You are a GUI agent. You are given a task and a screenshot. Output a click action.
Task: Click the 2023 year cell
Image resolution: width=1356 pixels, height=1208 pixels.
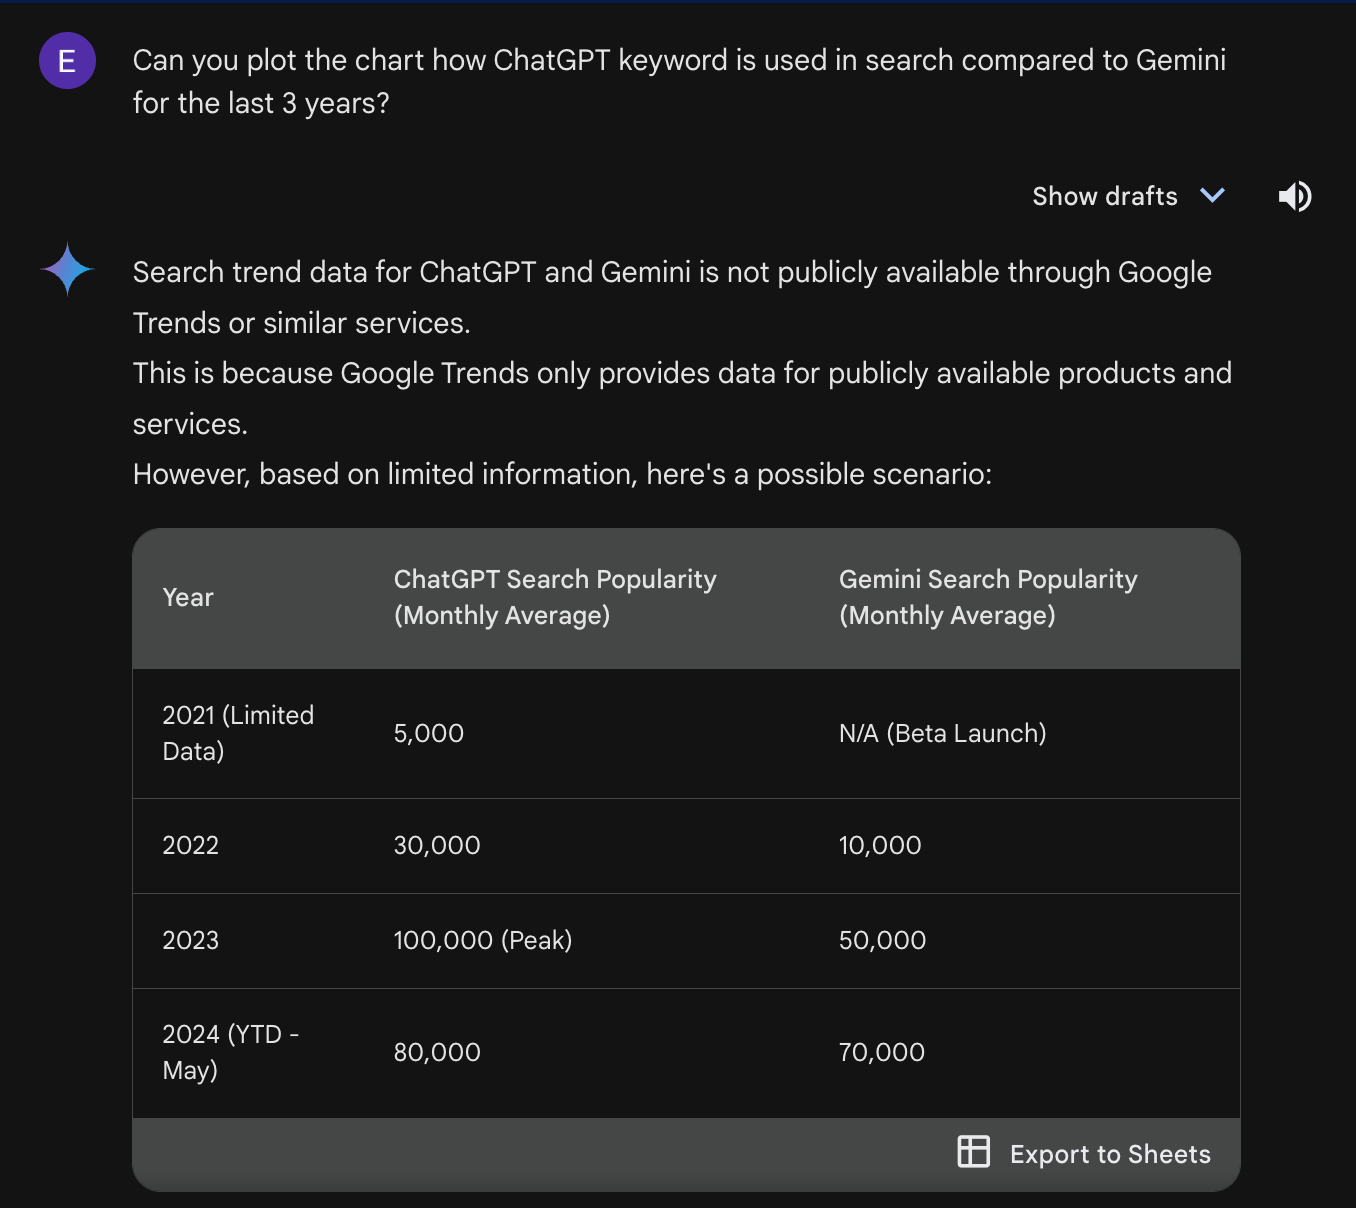coord(190,940)
